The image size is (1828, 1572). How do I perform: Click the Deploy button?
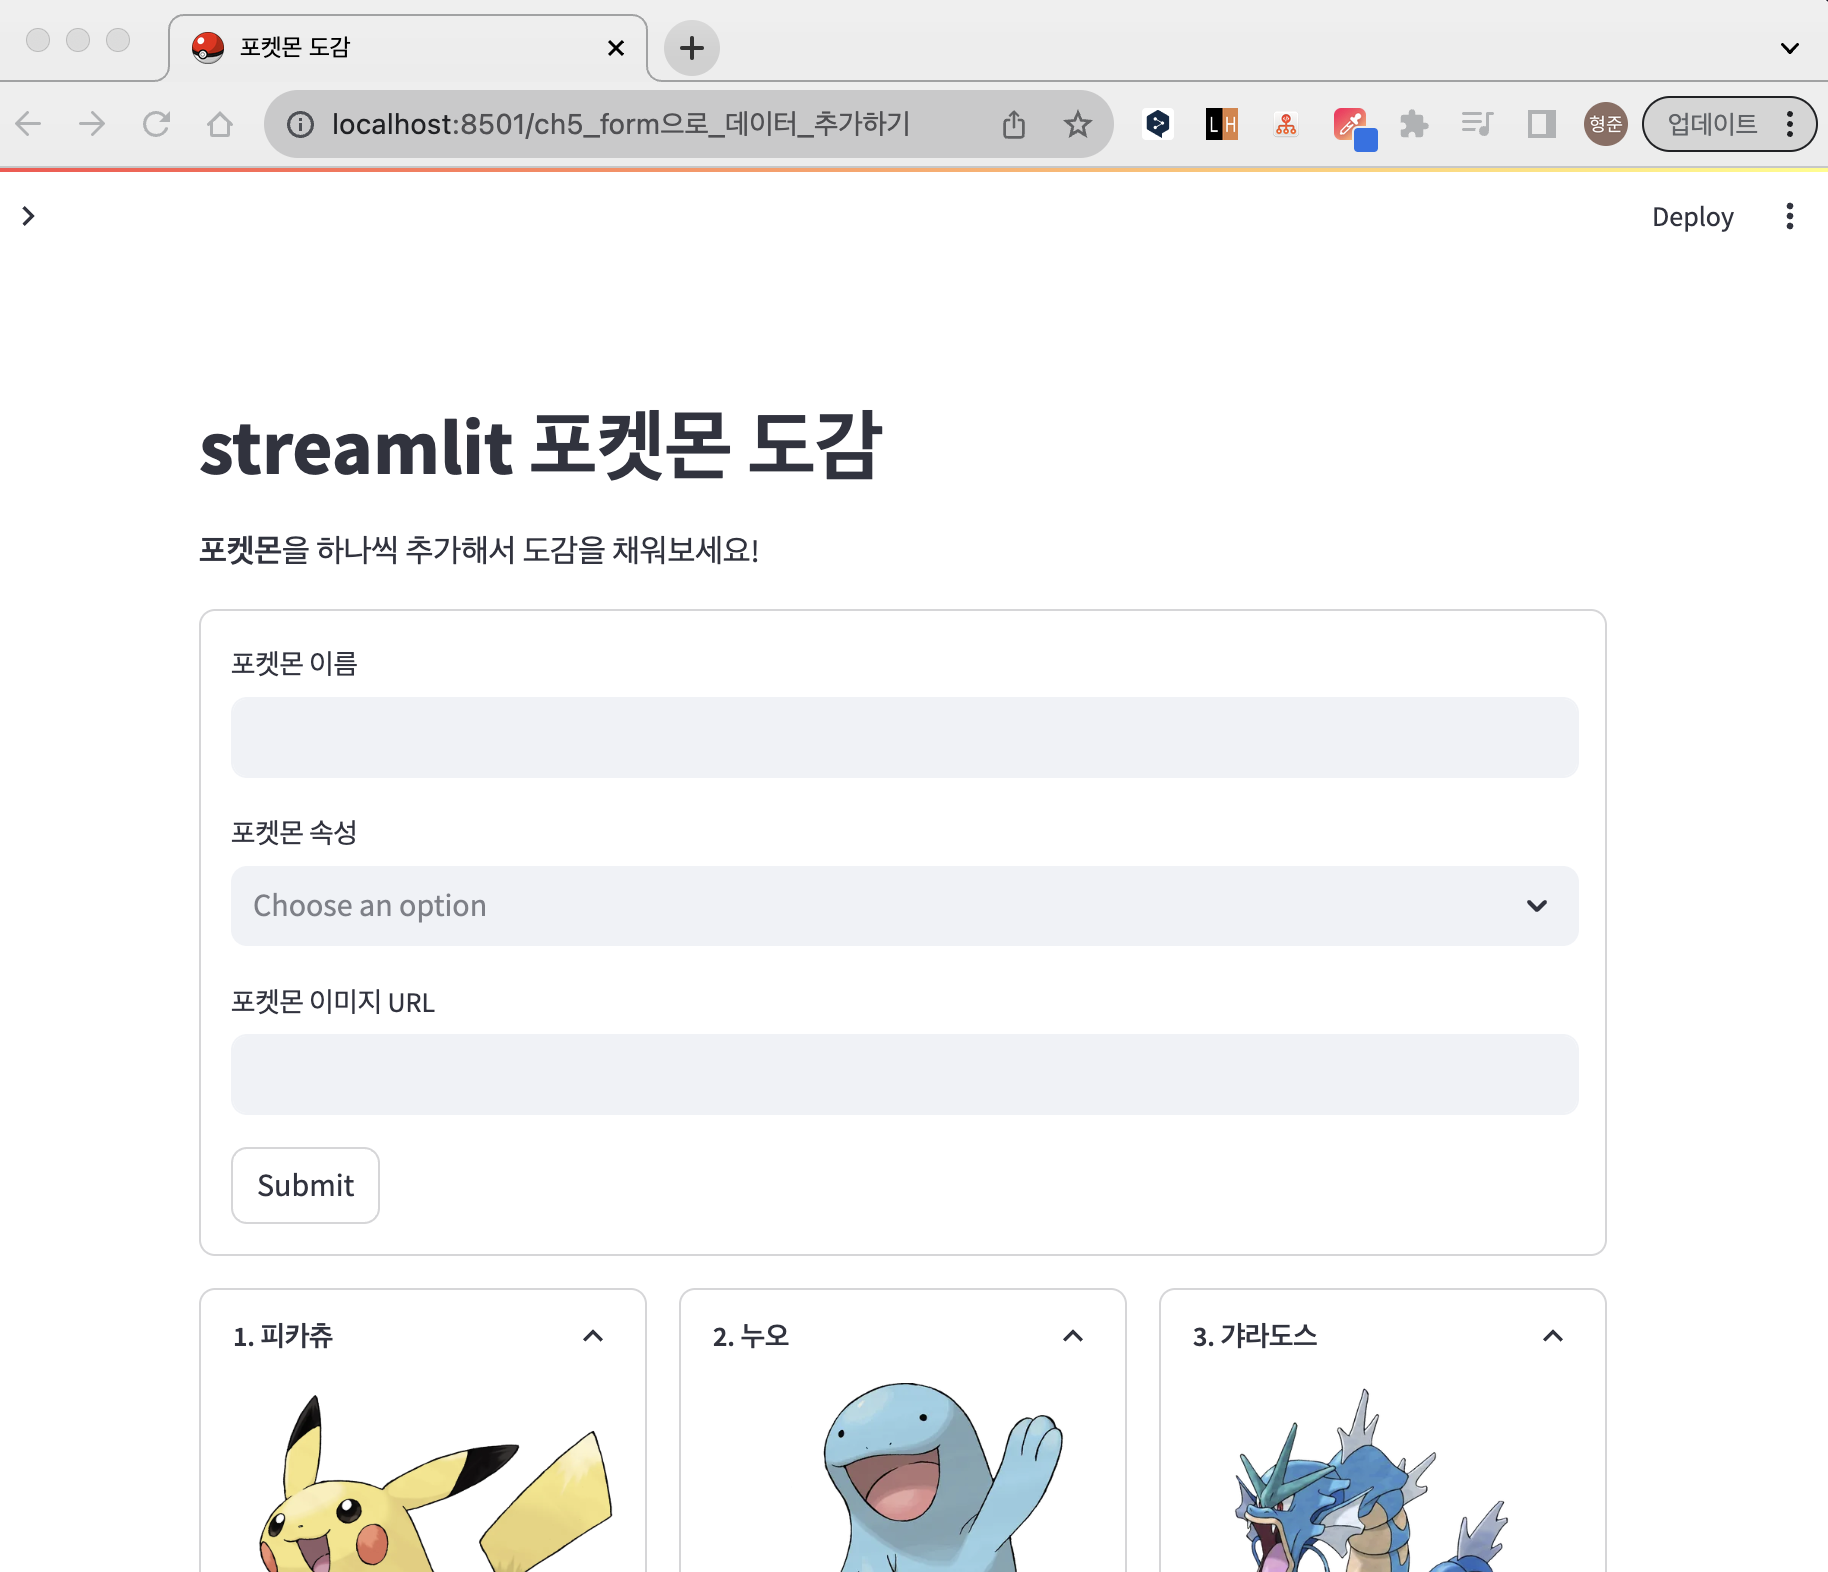point(1692,216)
